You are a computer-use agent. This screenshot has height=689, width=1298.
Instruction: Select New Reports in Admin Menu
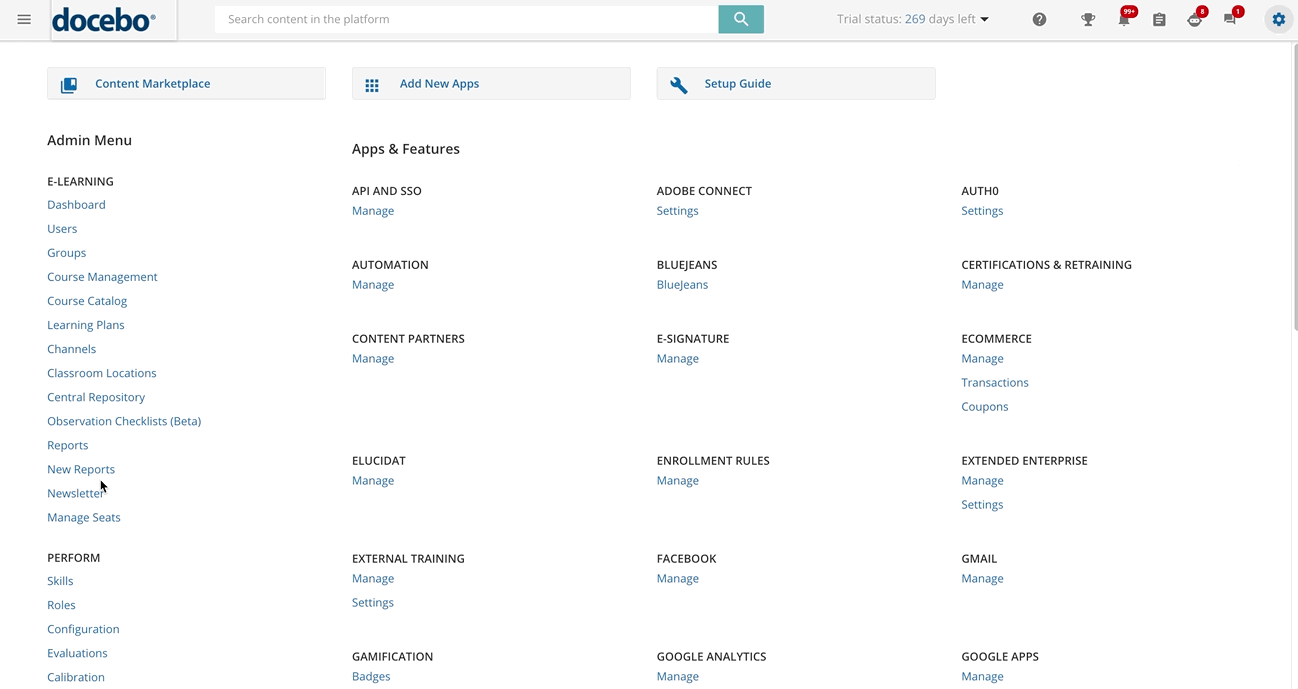(x=81, y=469)
